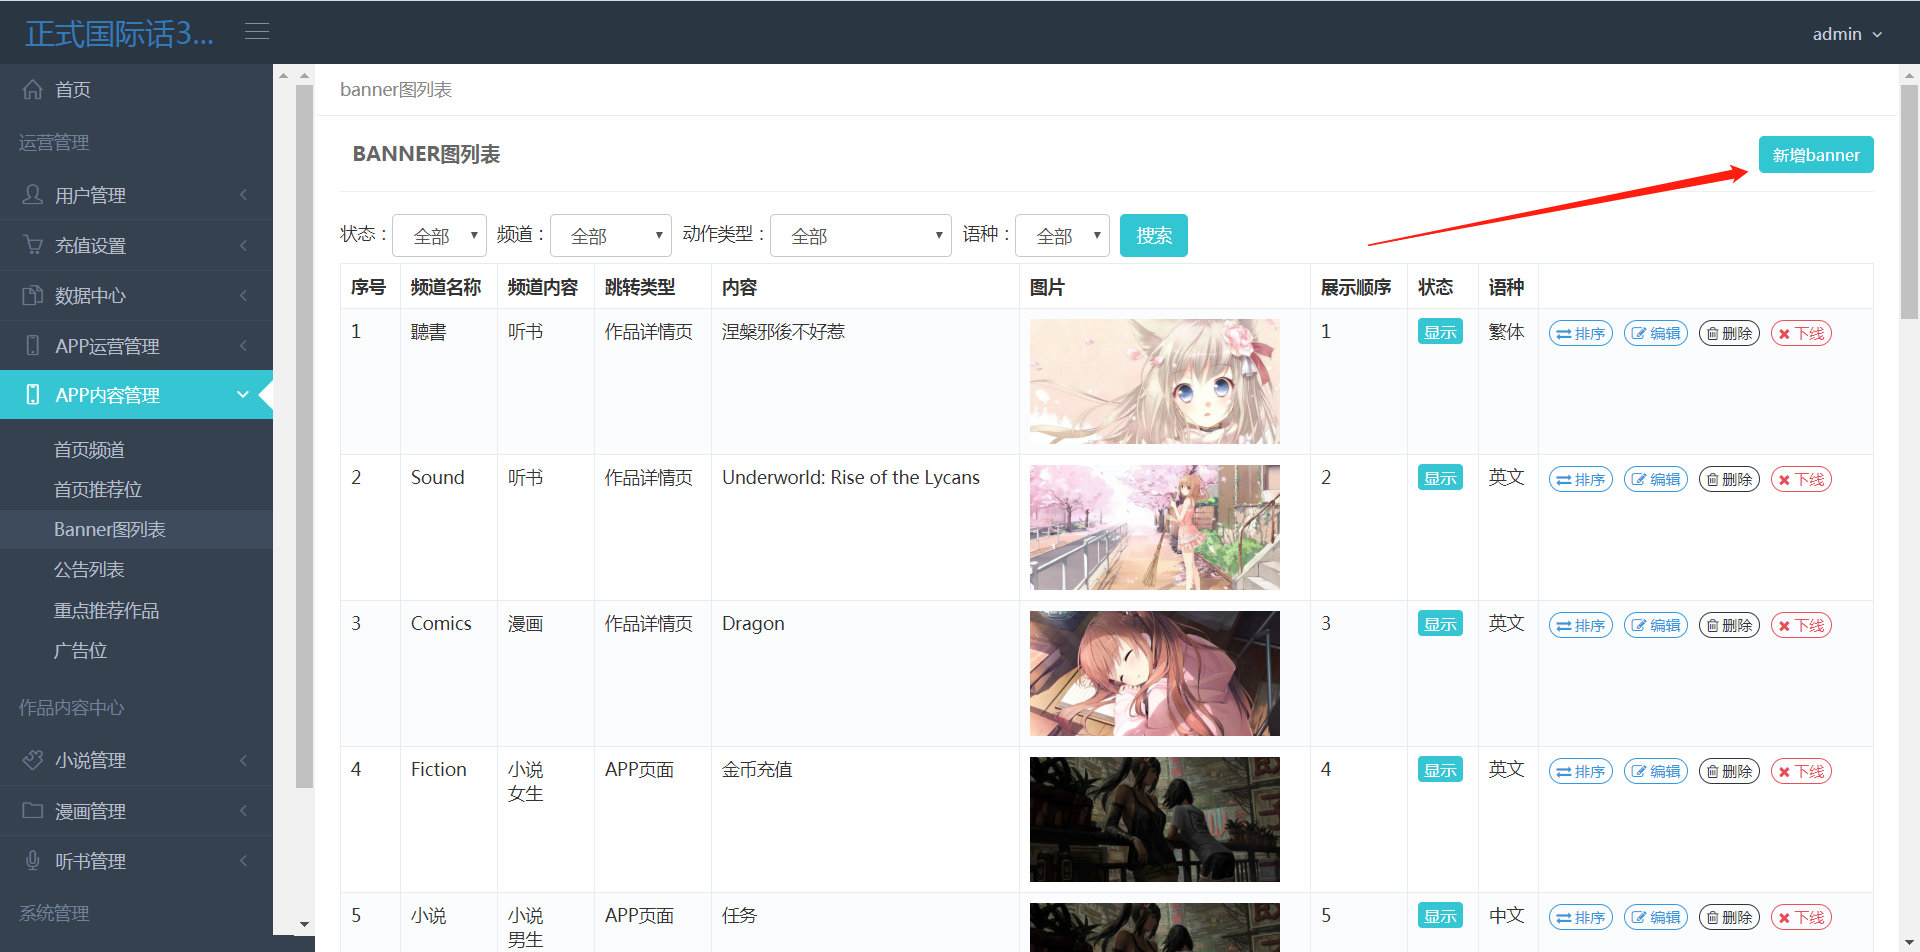This screenshot has width=1920, height=952.
Task: Open the 重点推荐作品 submenu item
Action: tap(106, 611)
